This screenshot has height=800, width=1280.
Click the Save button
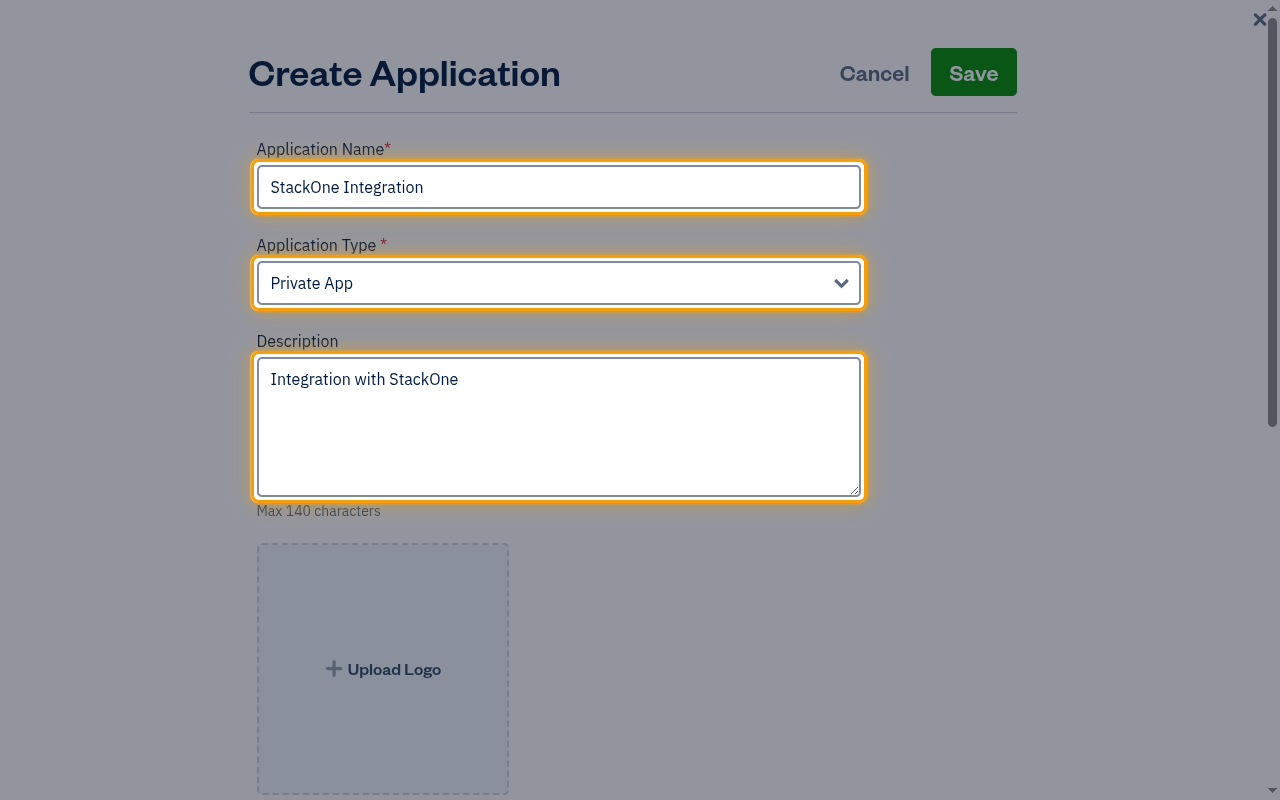(x=973, y=72)
